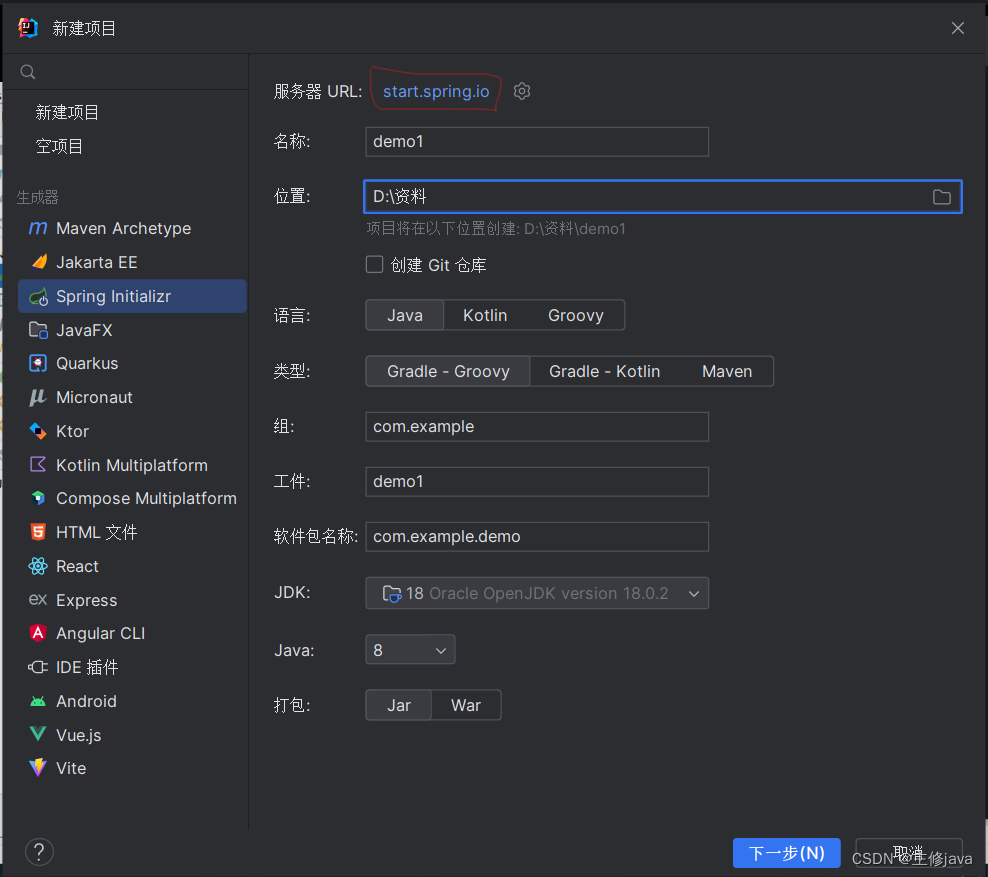Image resolution: width=988 pixels, height=877 pixels.
Task: Browse location with the folder icon
Action: (x=941, y=197)
